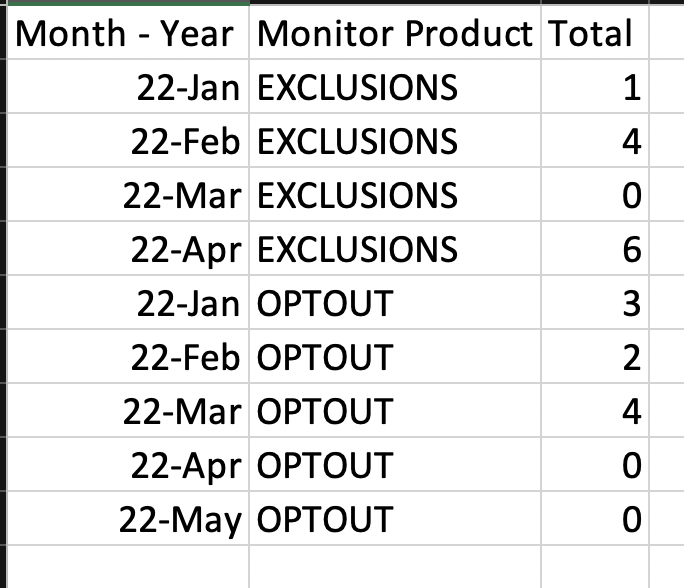Select the Total header cell
This screenshot has height=588, width=684.
pyautogui.click(x=595, y=33)
